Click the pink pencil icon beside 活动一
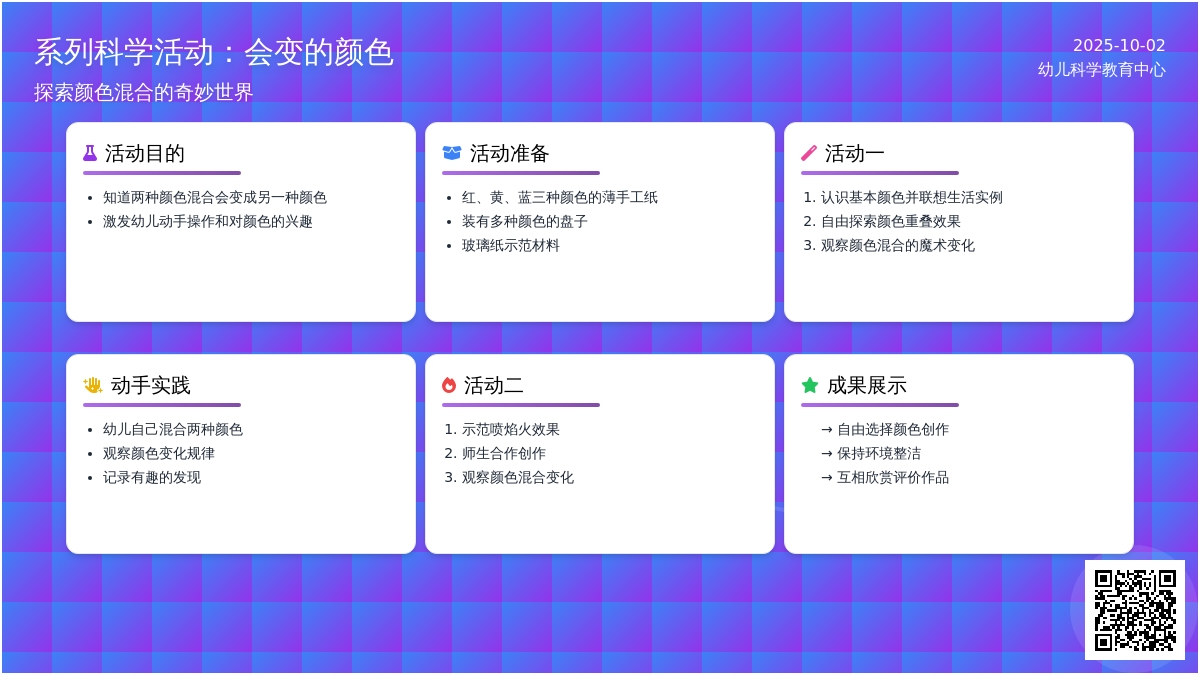 (x=809, y=153)
